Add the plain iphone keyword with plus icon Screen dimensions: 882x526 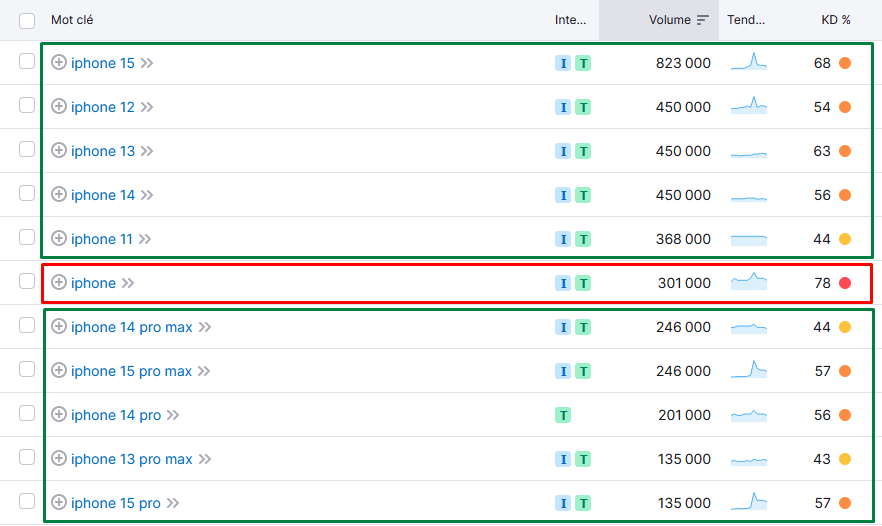click(59, 282)
